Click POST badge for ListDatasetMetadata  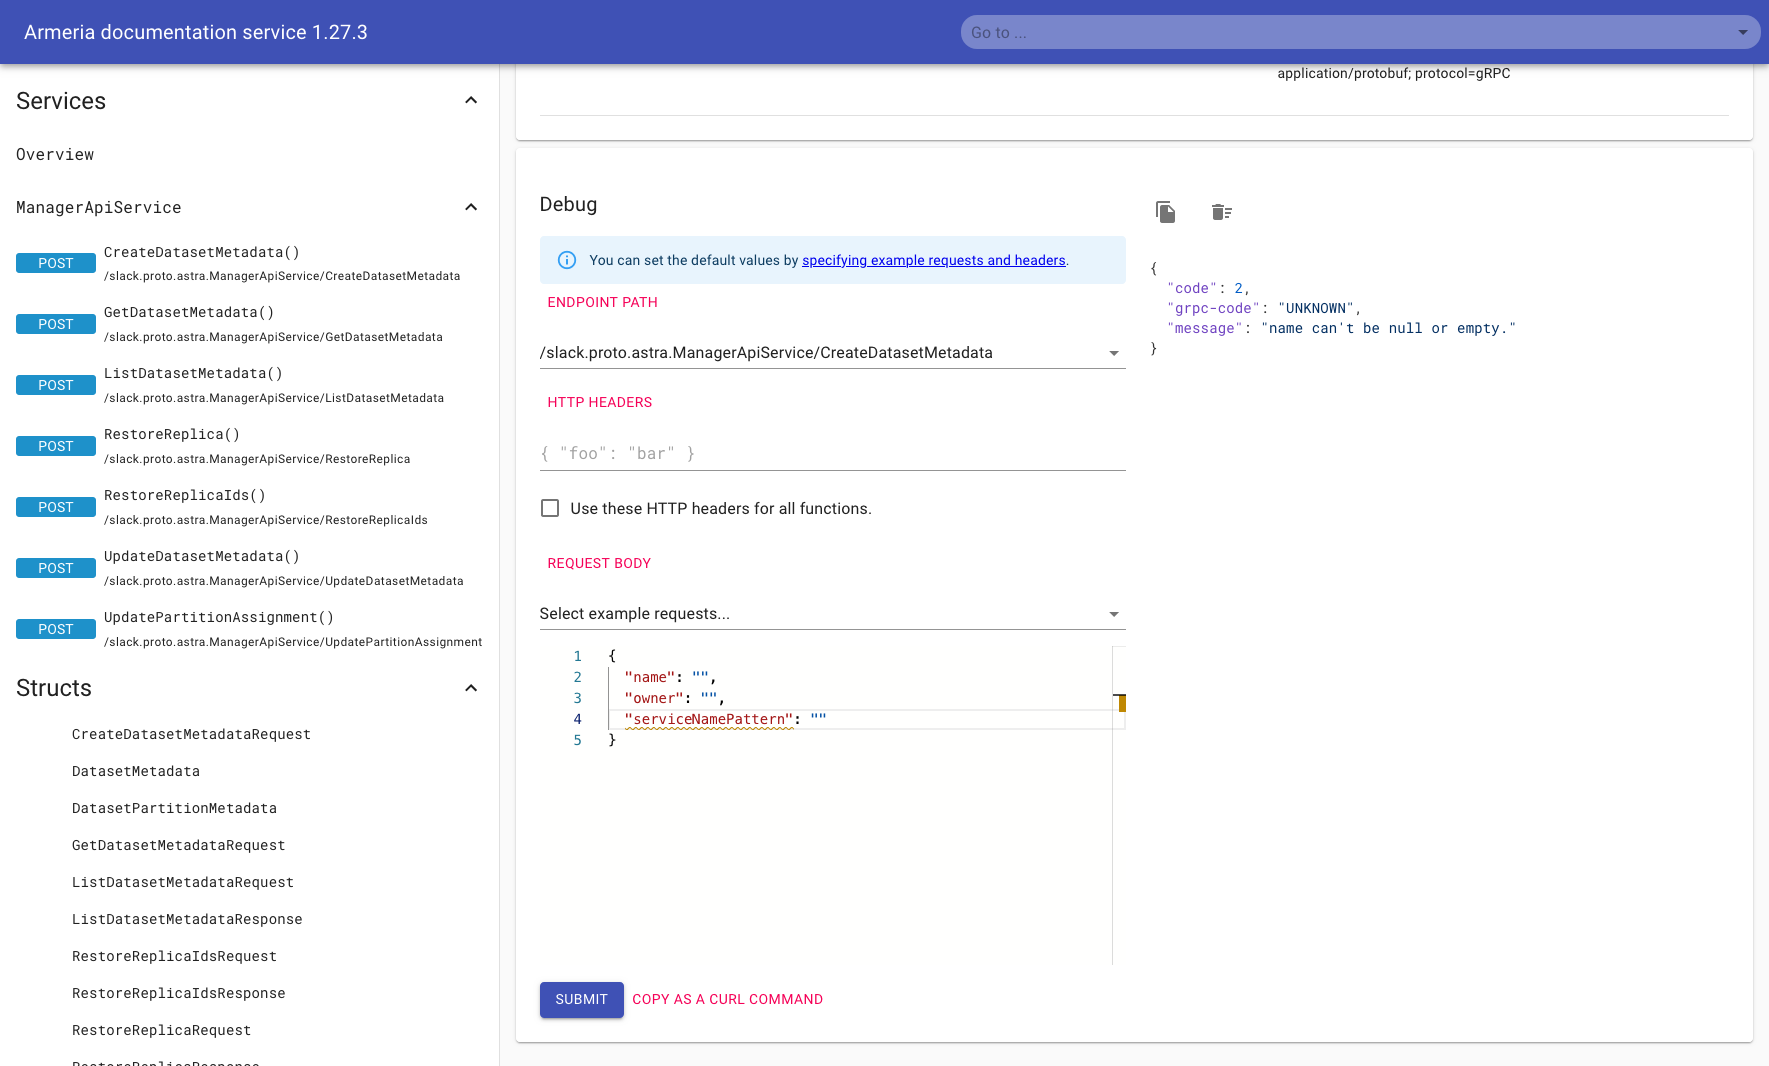point(56,385)
